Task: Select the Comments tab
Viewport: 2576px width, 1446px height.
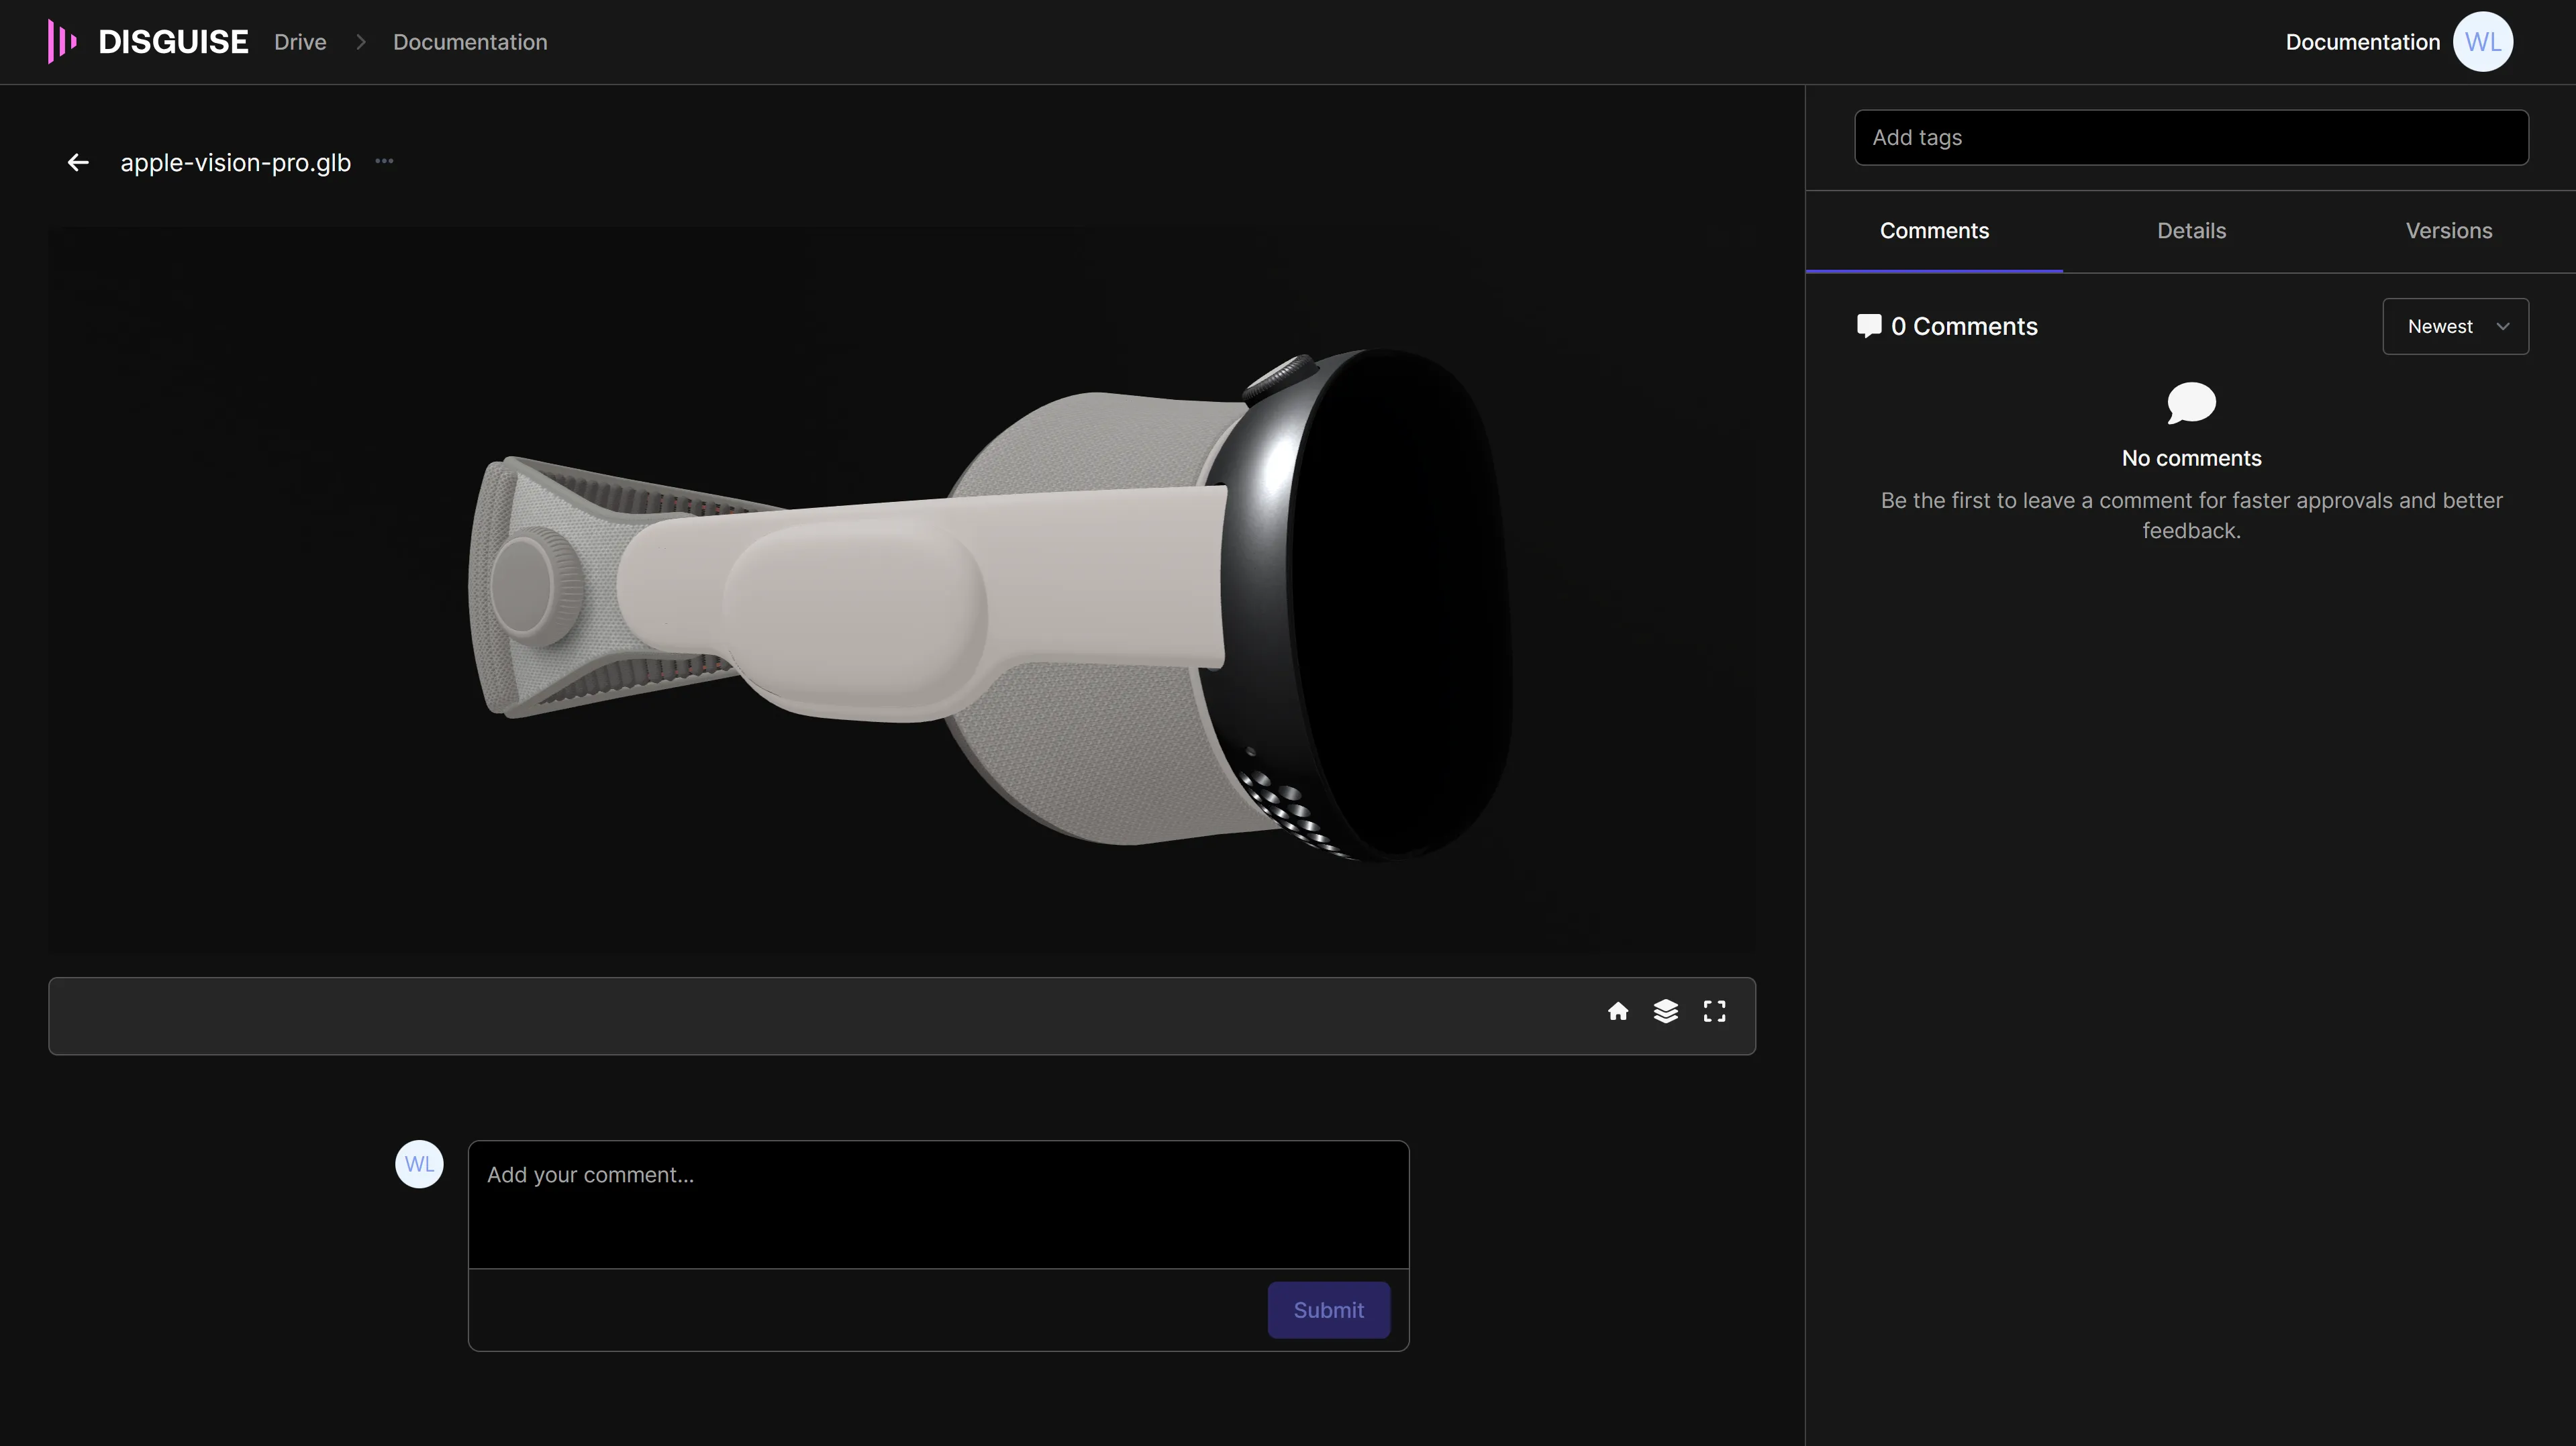Action: pos(1934,231)
